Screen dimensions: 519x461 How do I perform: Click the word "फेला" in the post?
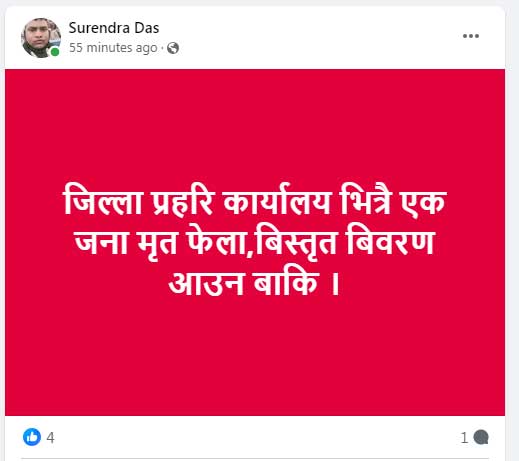pyautogui.click(x=217, y=239)
